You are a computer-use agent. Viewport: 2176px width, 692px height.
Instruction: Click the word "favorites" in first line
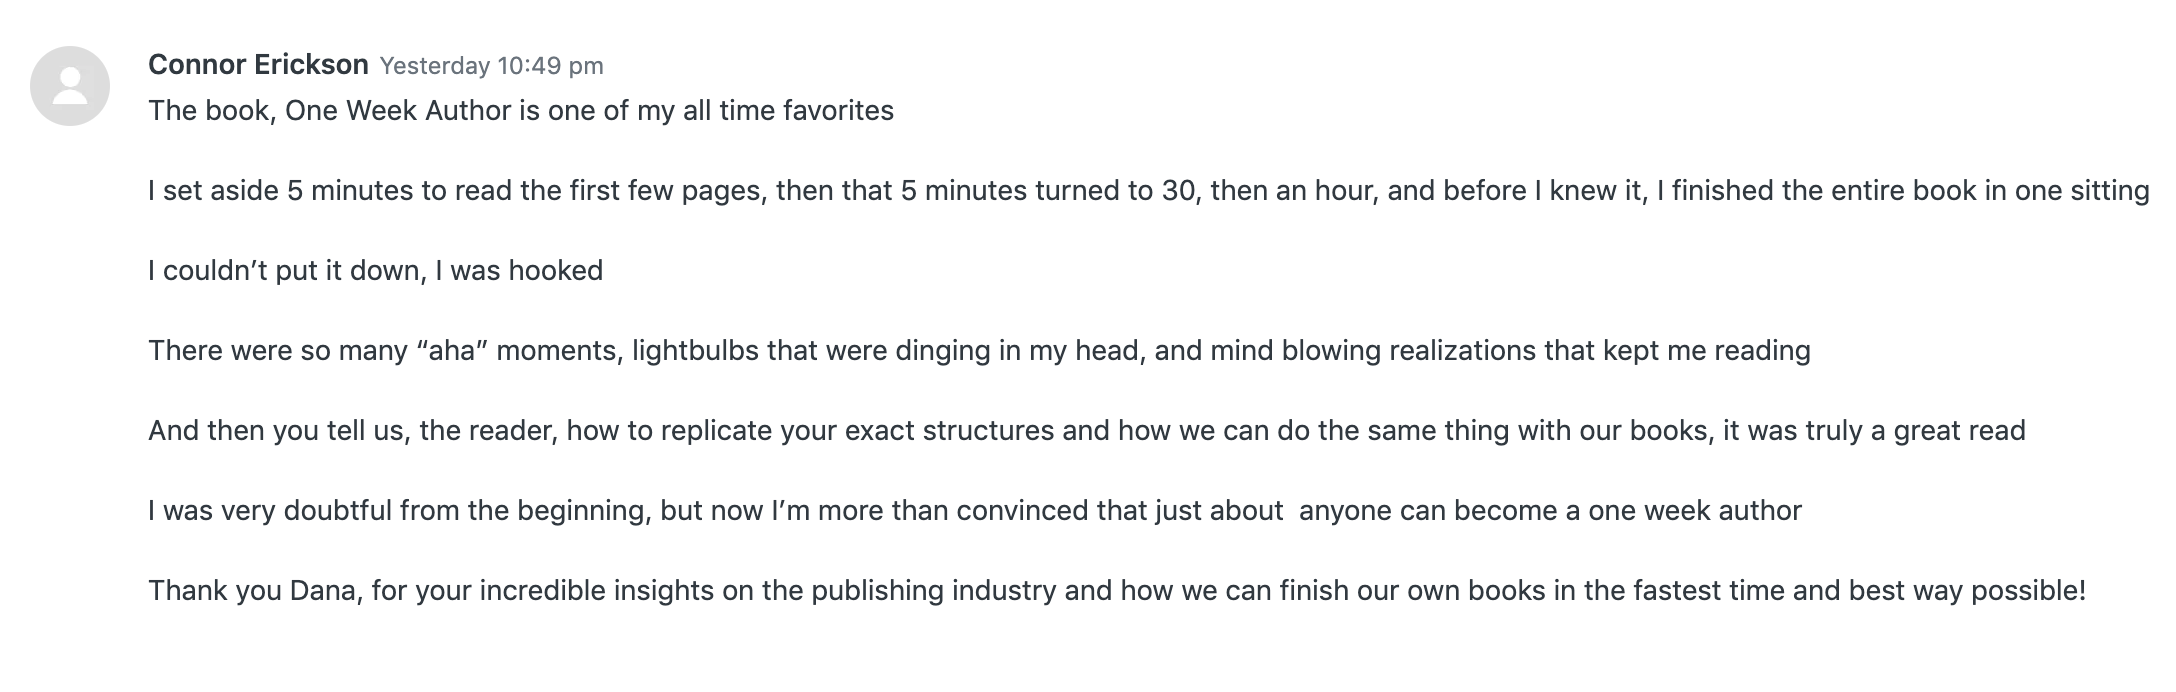838,110
